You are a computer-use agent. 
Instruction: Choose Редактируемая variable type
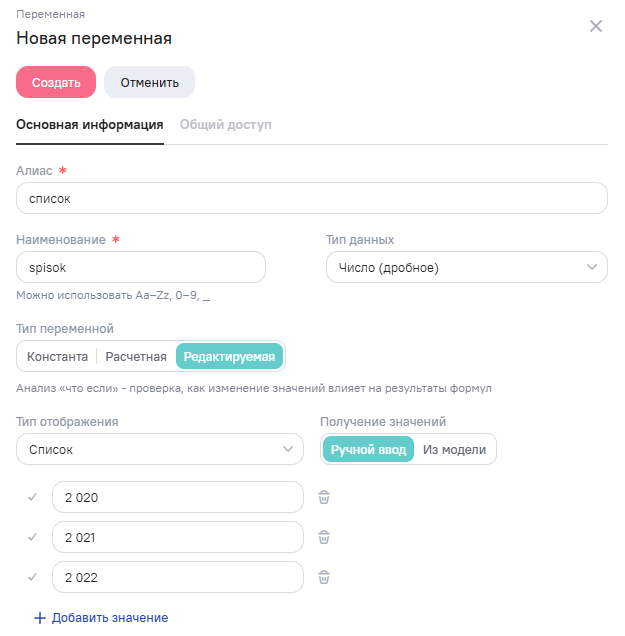click(x=229, y=356)
